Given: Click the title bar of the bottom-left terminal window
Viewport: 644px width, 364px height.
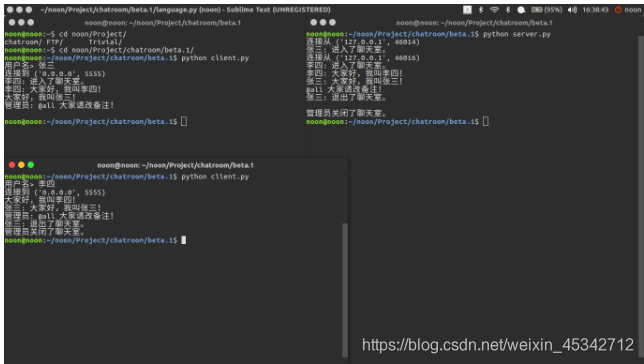Looking at the screenshot, I should pyautogui.click(x=175, y=165).
